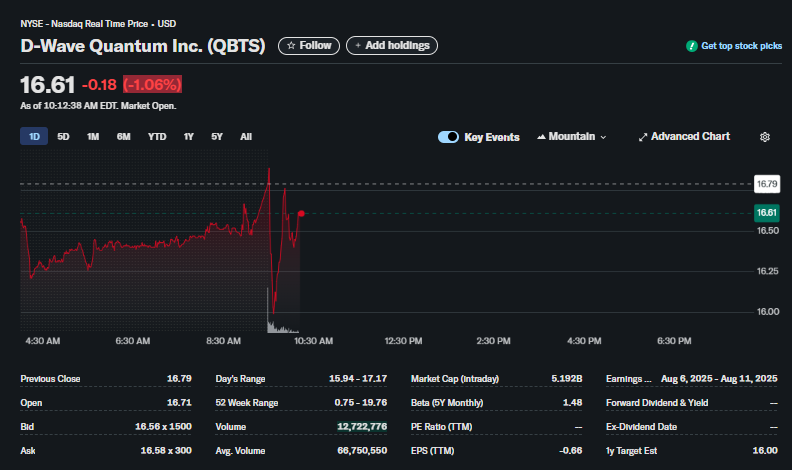792x470 pixels.
Task: Click the mountain chart type icon
Action: pos(541,136)
